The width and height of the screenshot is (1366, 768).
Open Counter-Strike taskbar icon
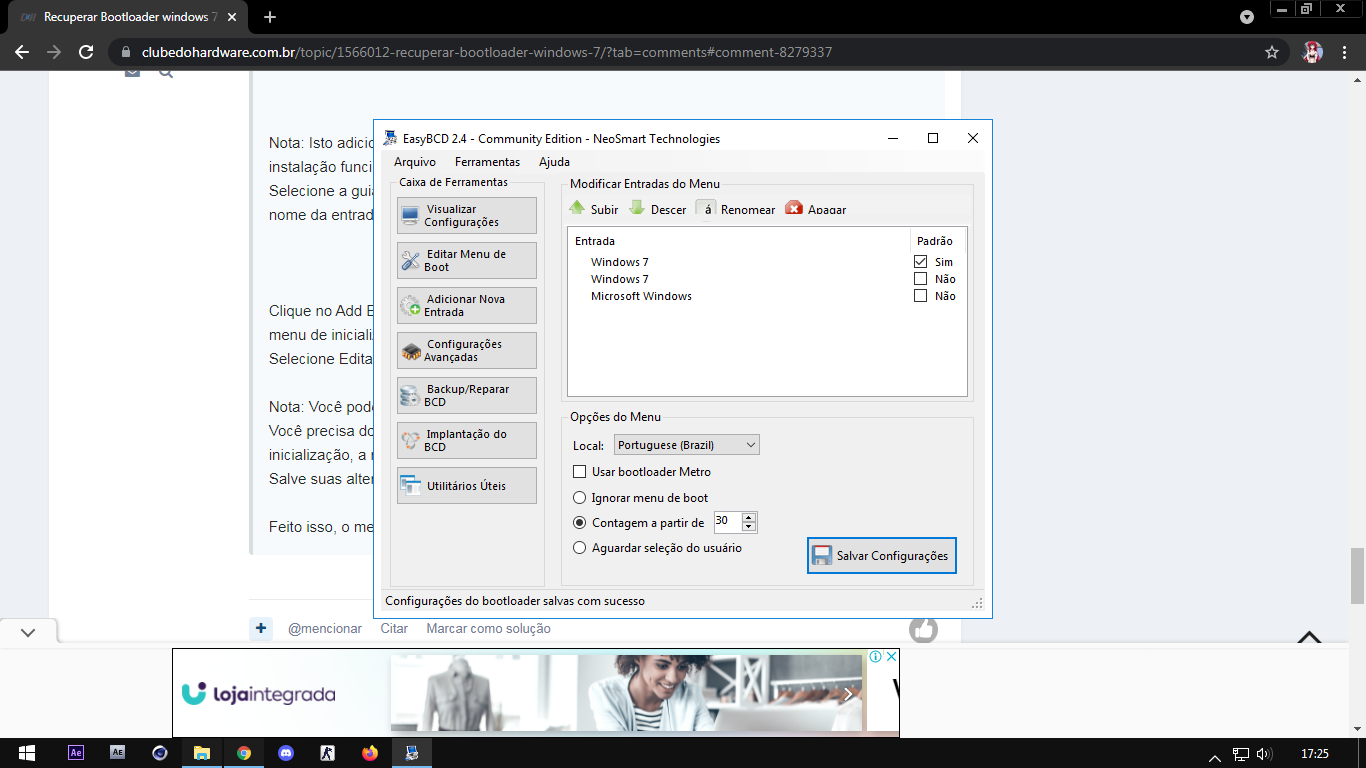328,753
